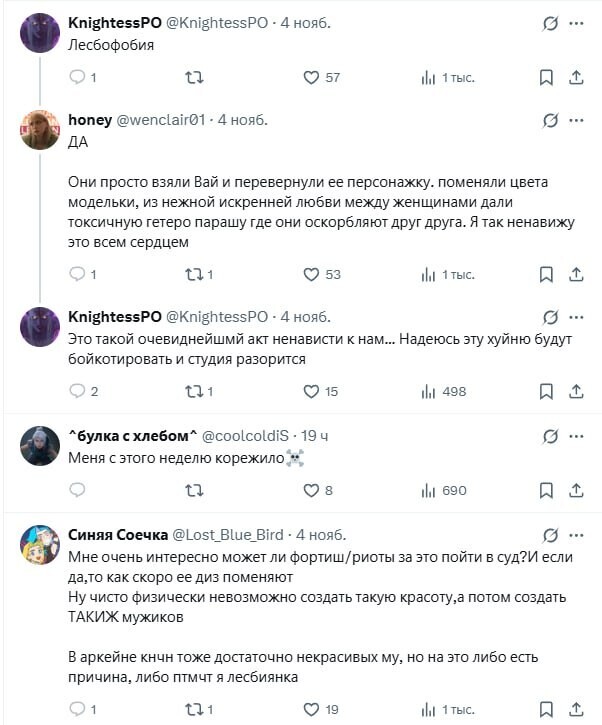
Task: Retweet the first KnightessPO tweet
Action: [194, 77]
